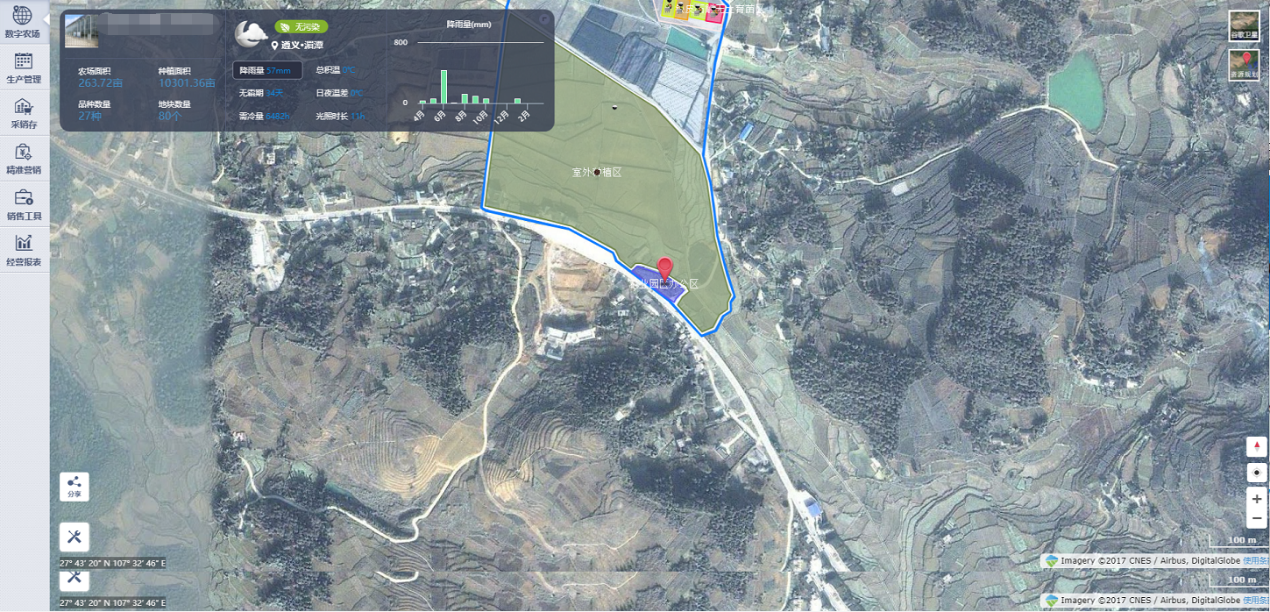Select the 光照时长 weather metric
Viewport: 1270px width, 612px height.
point(341,116)
